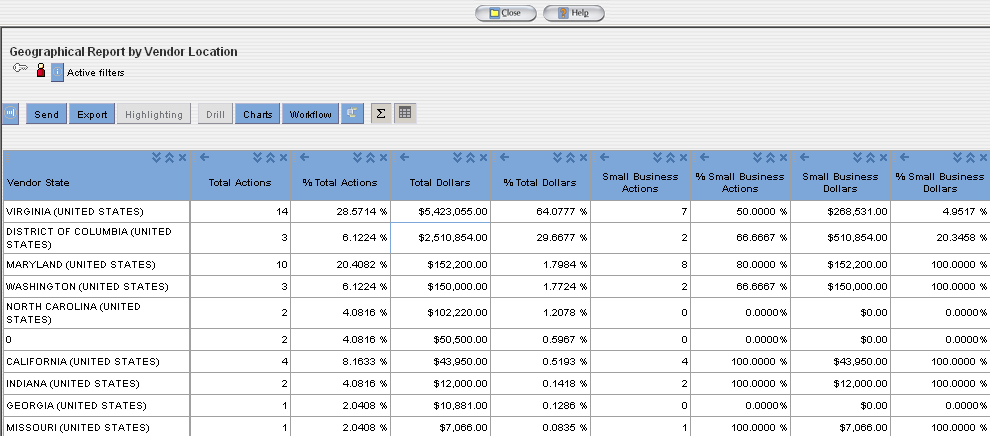Viewport: 990px width, 436px height.
Task: Sort Vendor State column ascending
Action: (169, 158)
